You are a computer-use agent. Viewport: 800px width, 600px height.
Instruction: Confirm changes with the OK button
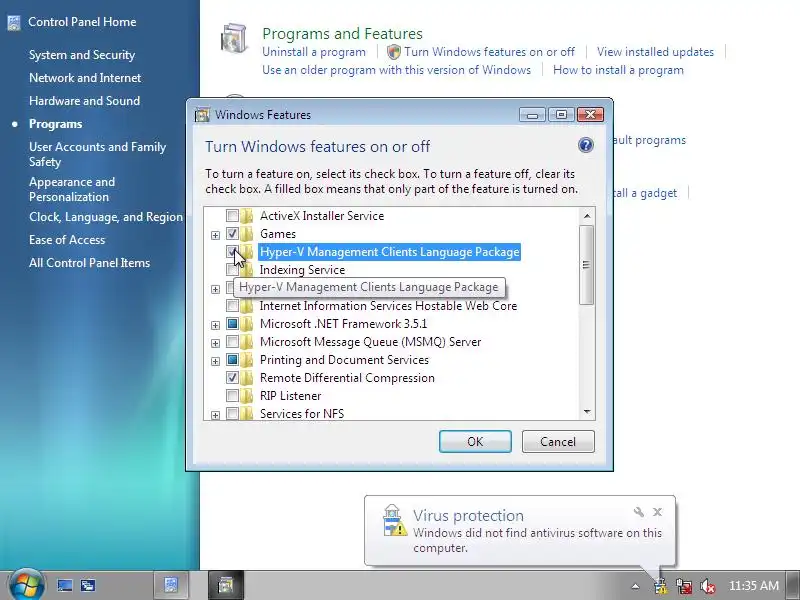(x=475, y=441)
